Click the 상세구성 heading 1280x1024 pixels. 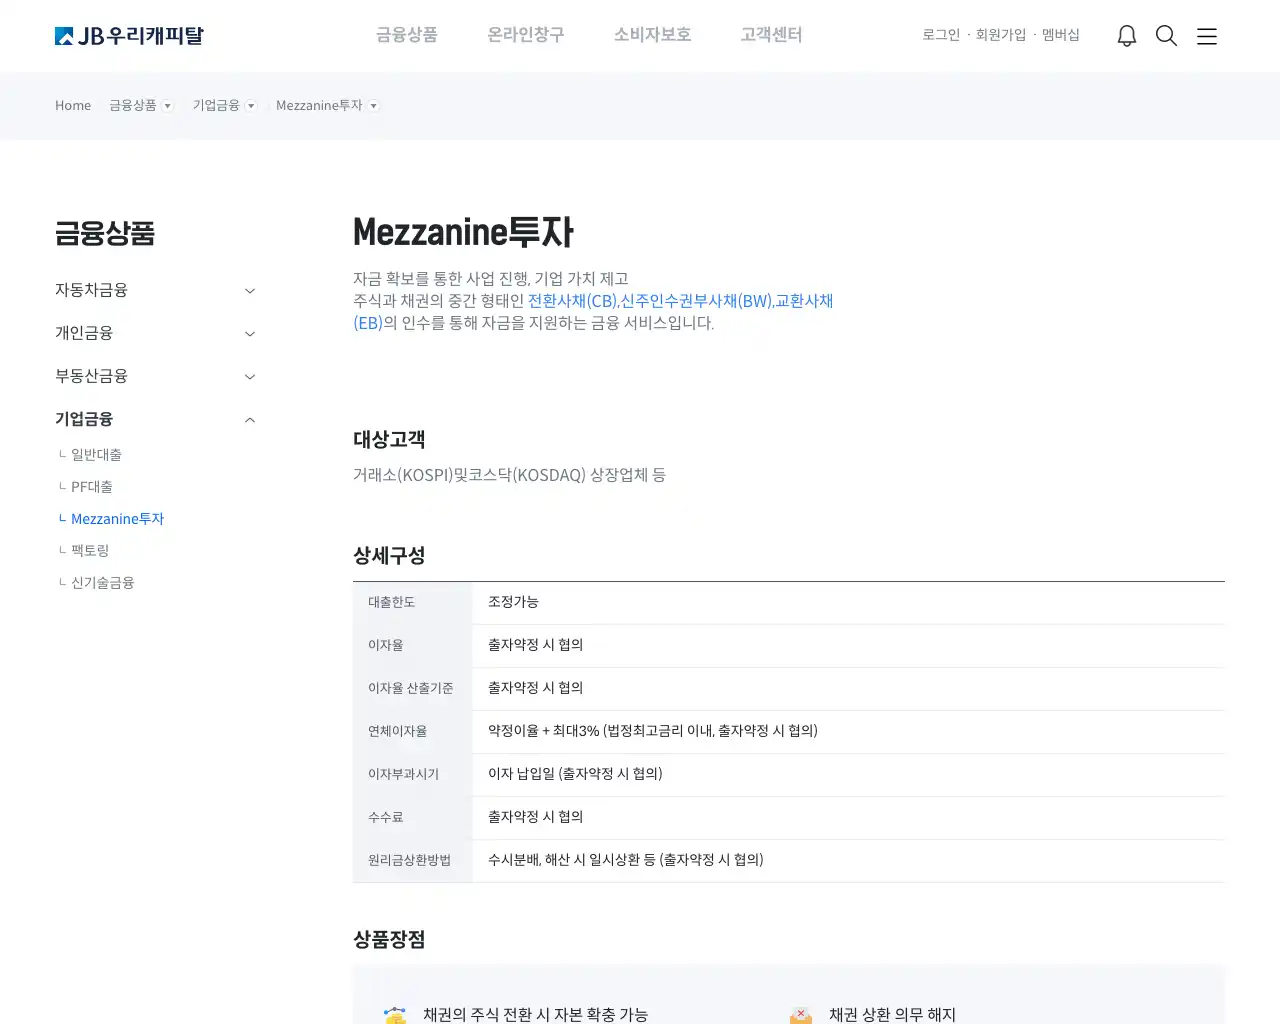point(389,555)
